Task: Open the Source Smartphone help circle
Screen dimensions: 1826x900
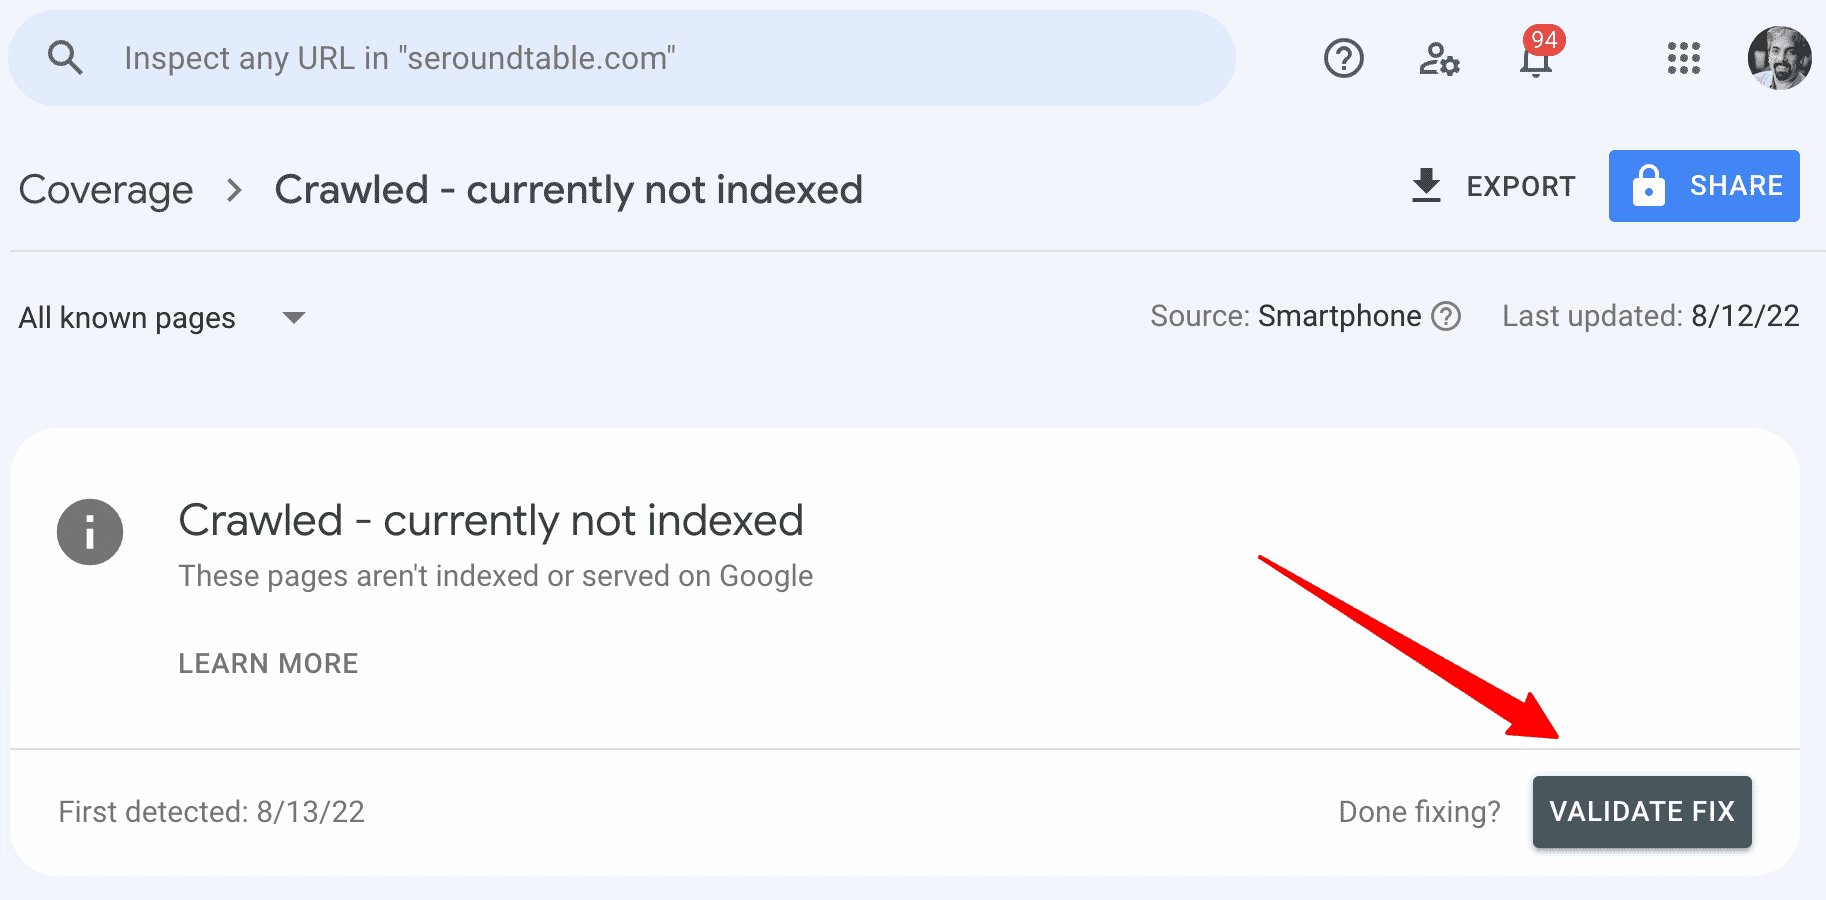Action: click(1446, 316)
